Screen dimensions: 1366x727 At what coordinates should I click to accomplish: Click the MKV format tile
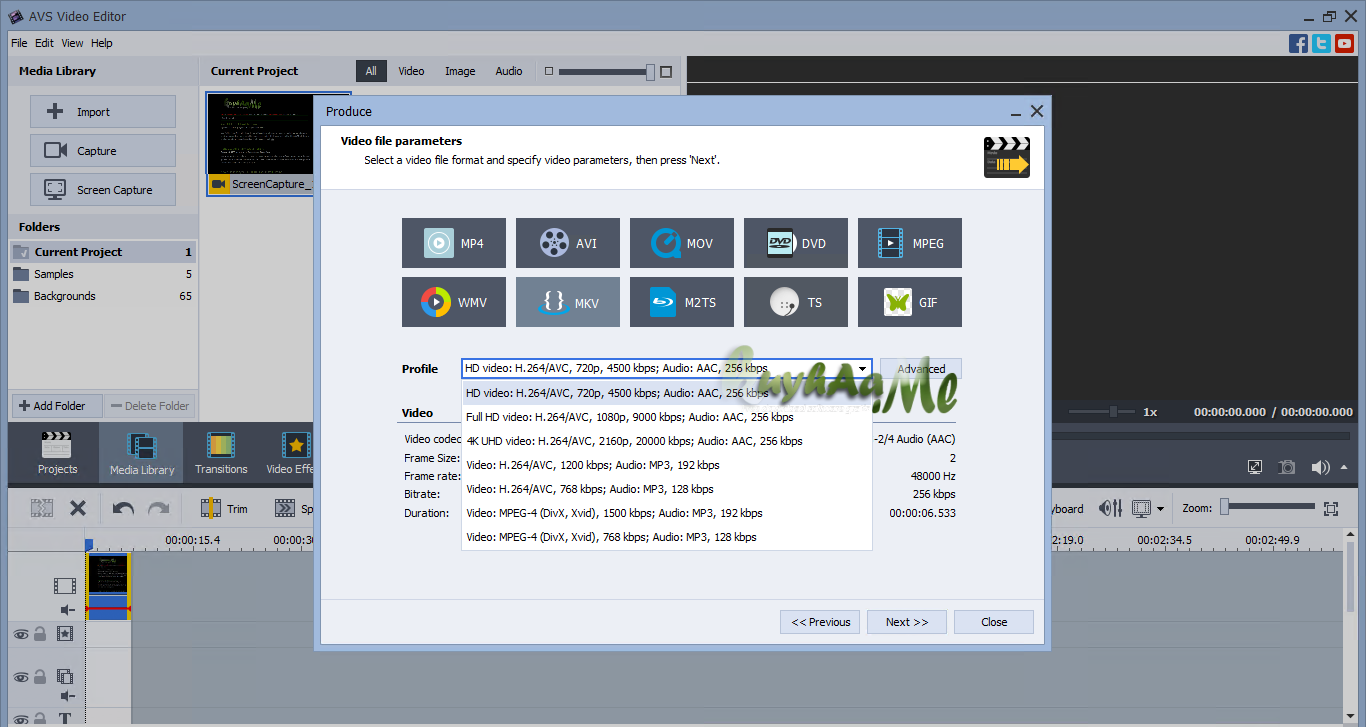tap(568, 302)
